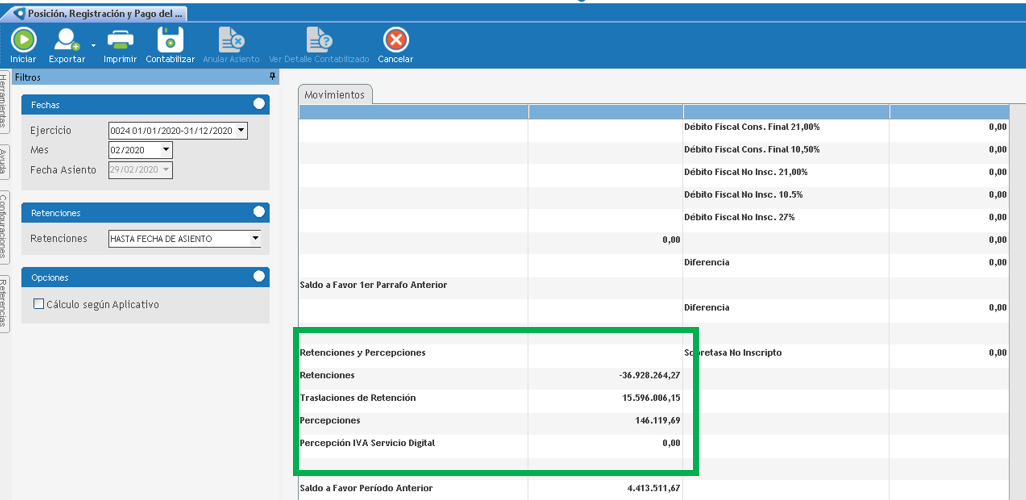Click the Iniciar play icon
The image size is (1026, 500).
click(23, 40)
